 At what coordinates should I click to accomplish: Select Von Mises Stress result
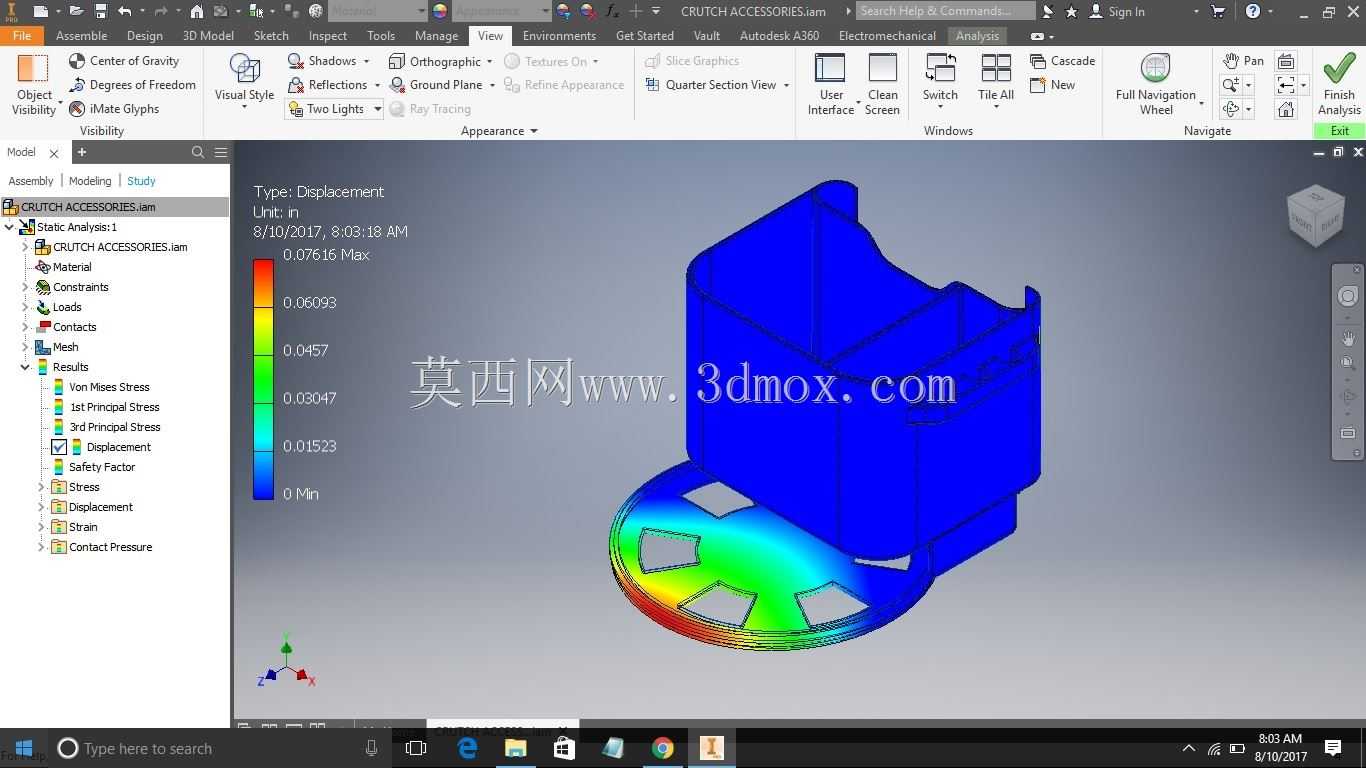click(x=109, y=387)
